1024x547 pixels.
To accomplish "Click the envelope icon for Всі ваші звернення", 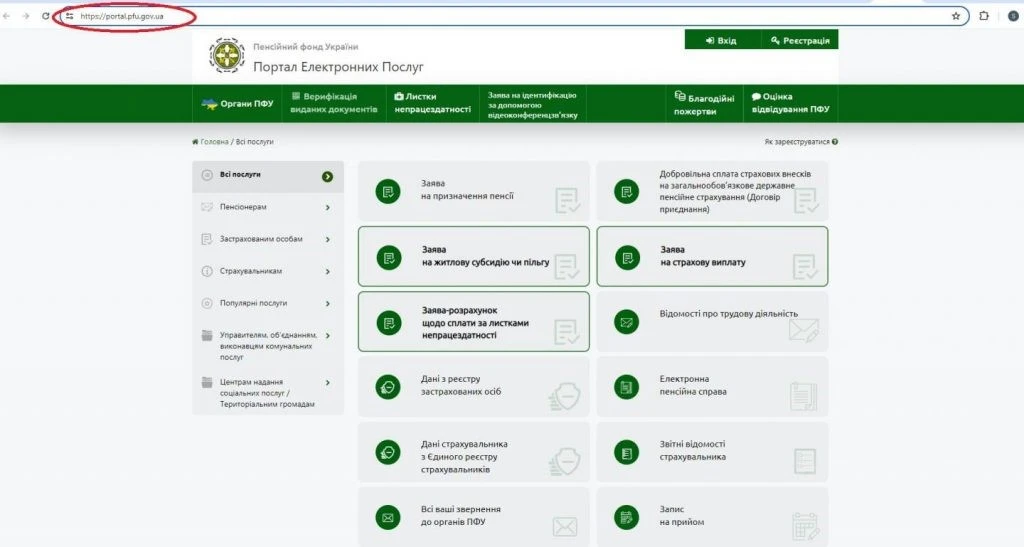I will coord(388,516).
